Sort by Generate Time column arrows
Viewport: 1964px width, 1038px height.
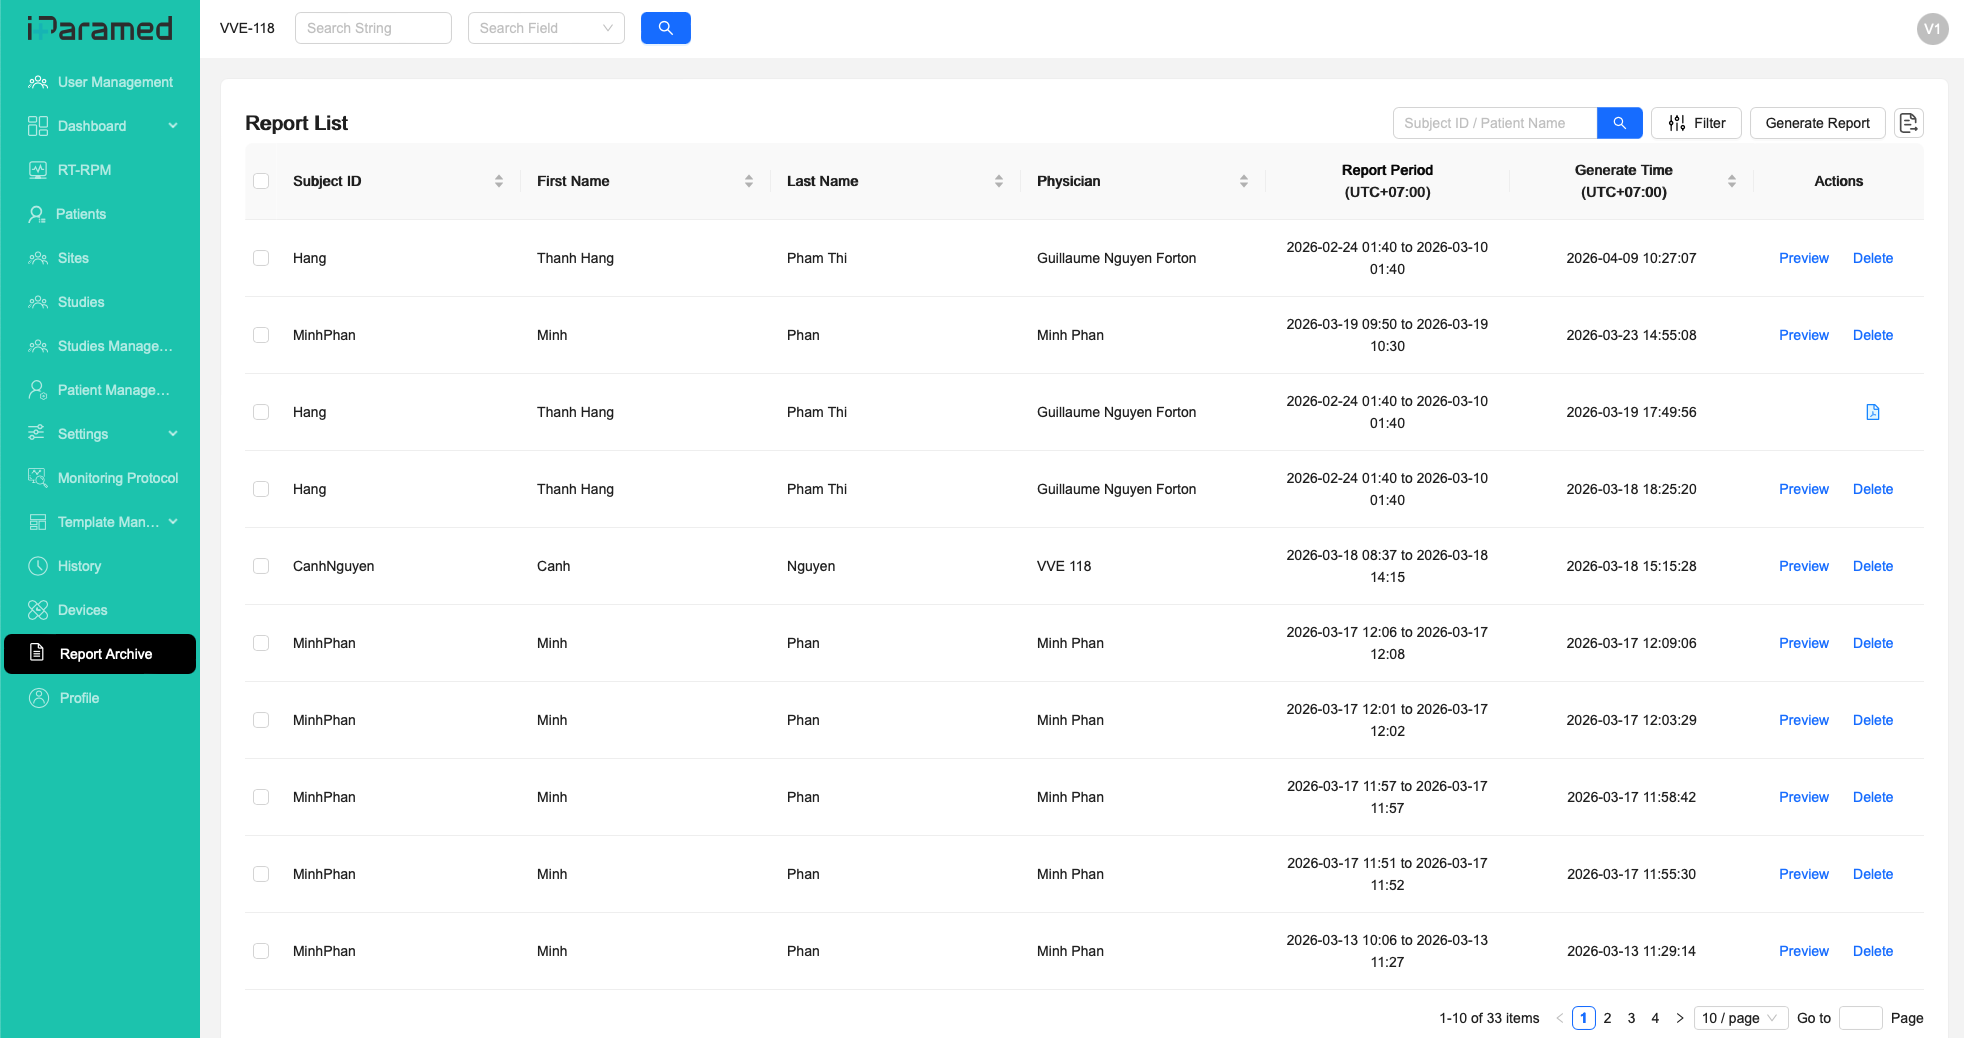coord(1732,181)
